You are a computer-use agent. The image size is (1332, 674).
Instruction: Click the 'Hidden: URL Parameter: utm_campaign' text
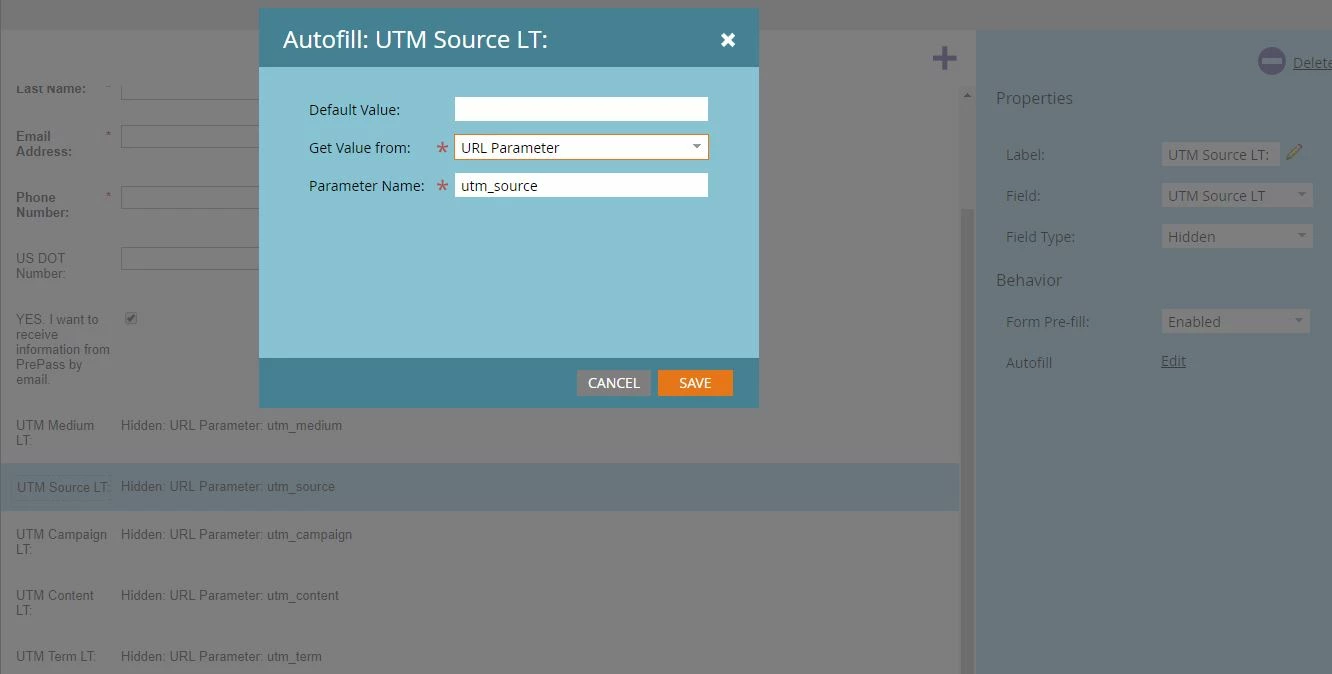coord(236,535)
